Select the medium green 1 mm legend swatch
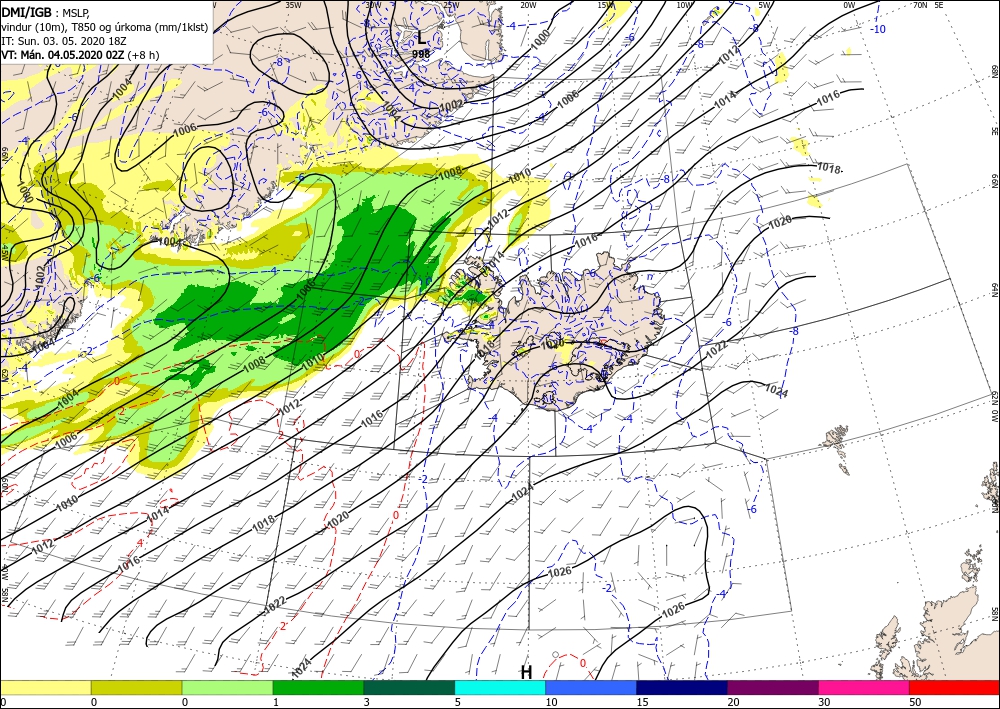 (318, 687)
